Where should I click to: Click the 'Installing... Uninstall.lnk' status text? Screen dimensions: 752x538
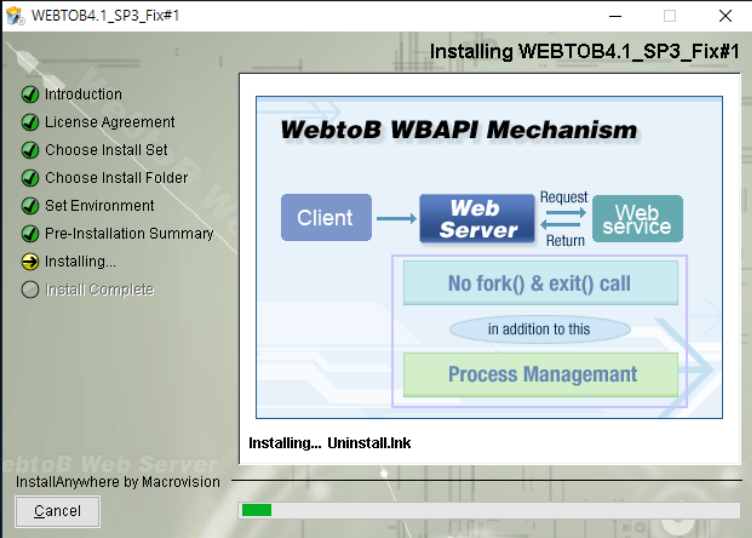329,443
